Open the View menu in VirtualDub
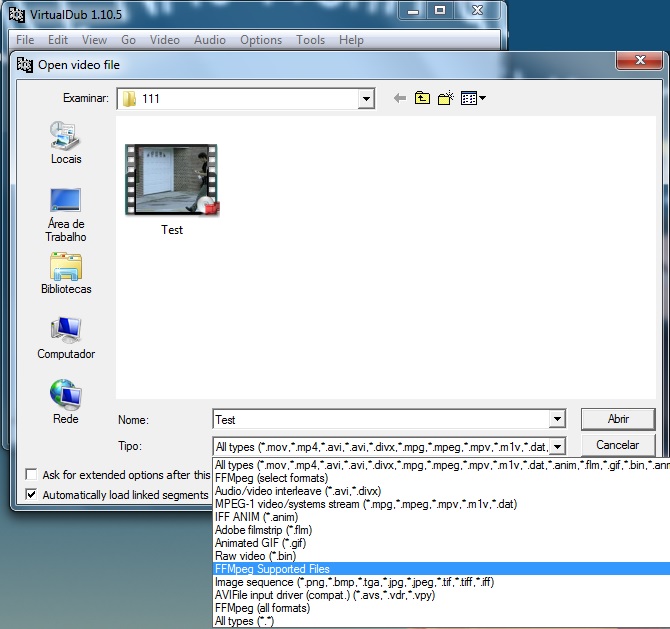This screenshot has height=629, width=670. [x=94, y=40]
